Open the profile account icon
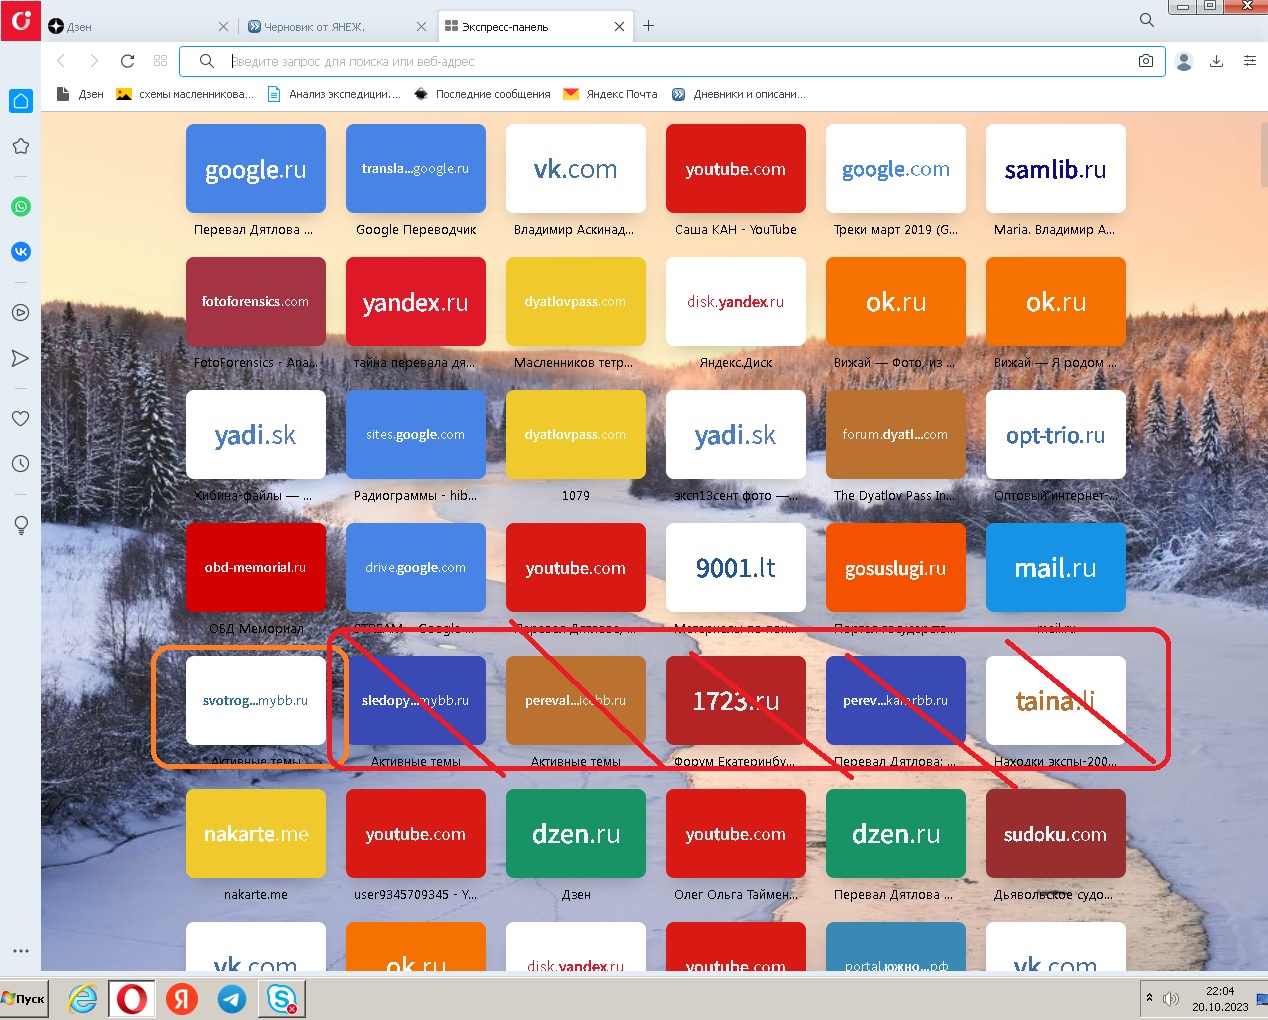This screenshot has height=1020, width=1268. [x=1184, y=61]
